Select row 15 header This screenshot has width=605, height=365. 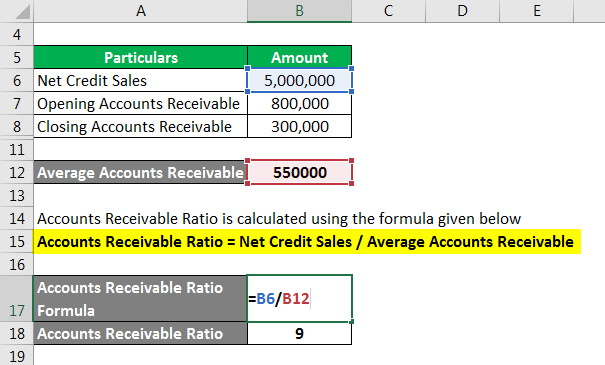(17, 242)
